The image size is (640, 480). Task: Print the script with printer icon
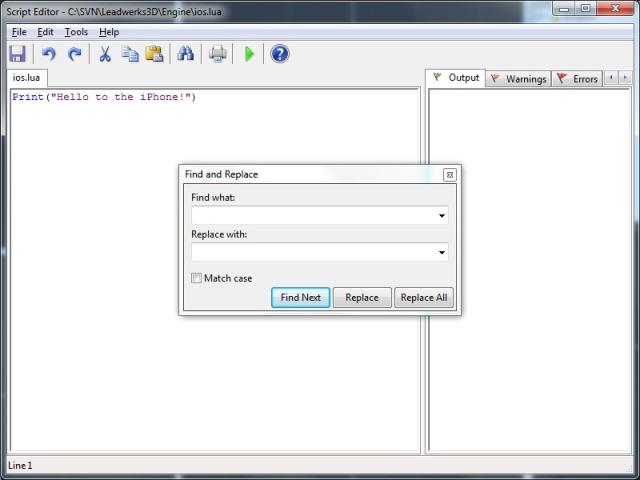pos(217,54)
